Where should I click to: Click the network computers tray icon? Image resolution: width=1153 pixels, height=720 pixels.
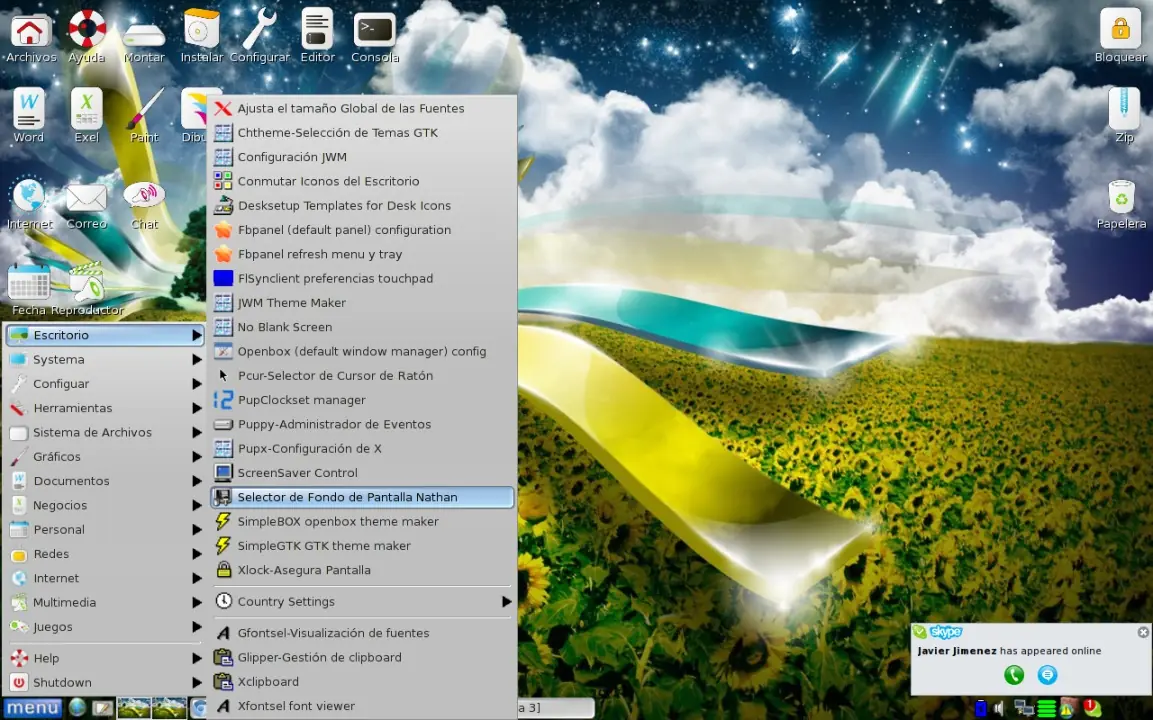(x=1024, y=708)
